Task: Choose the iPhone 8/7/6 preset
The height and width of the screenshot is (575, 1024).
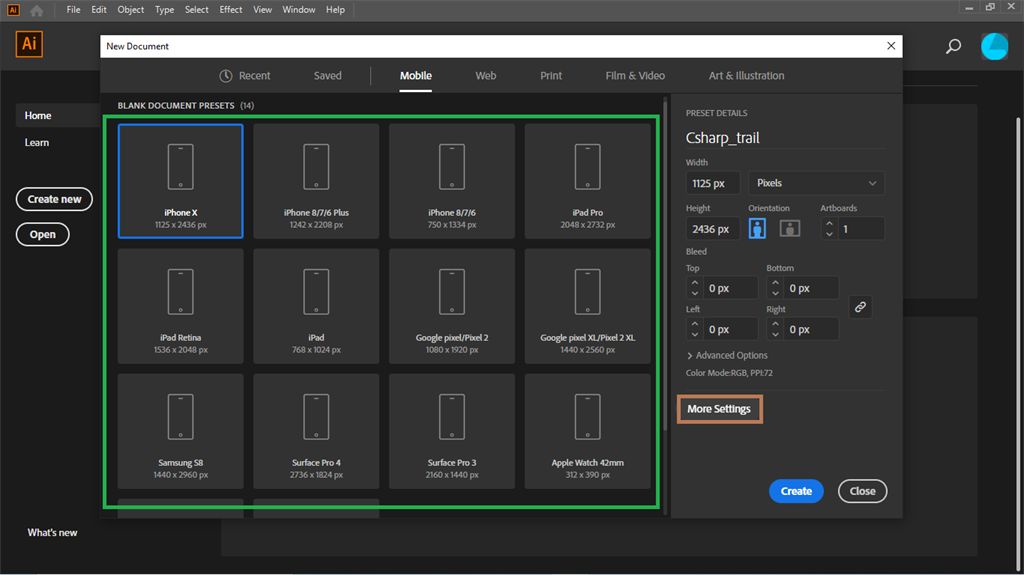Action: (452, 181)
